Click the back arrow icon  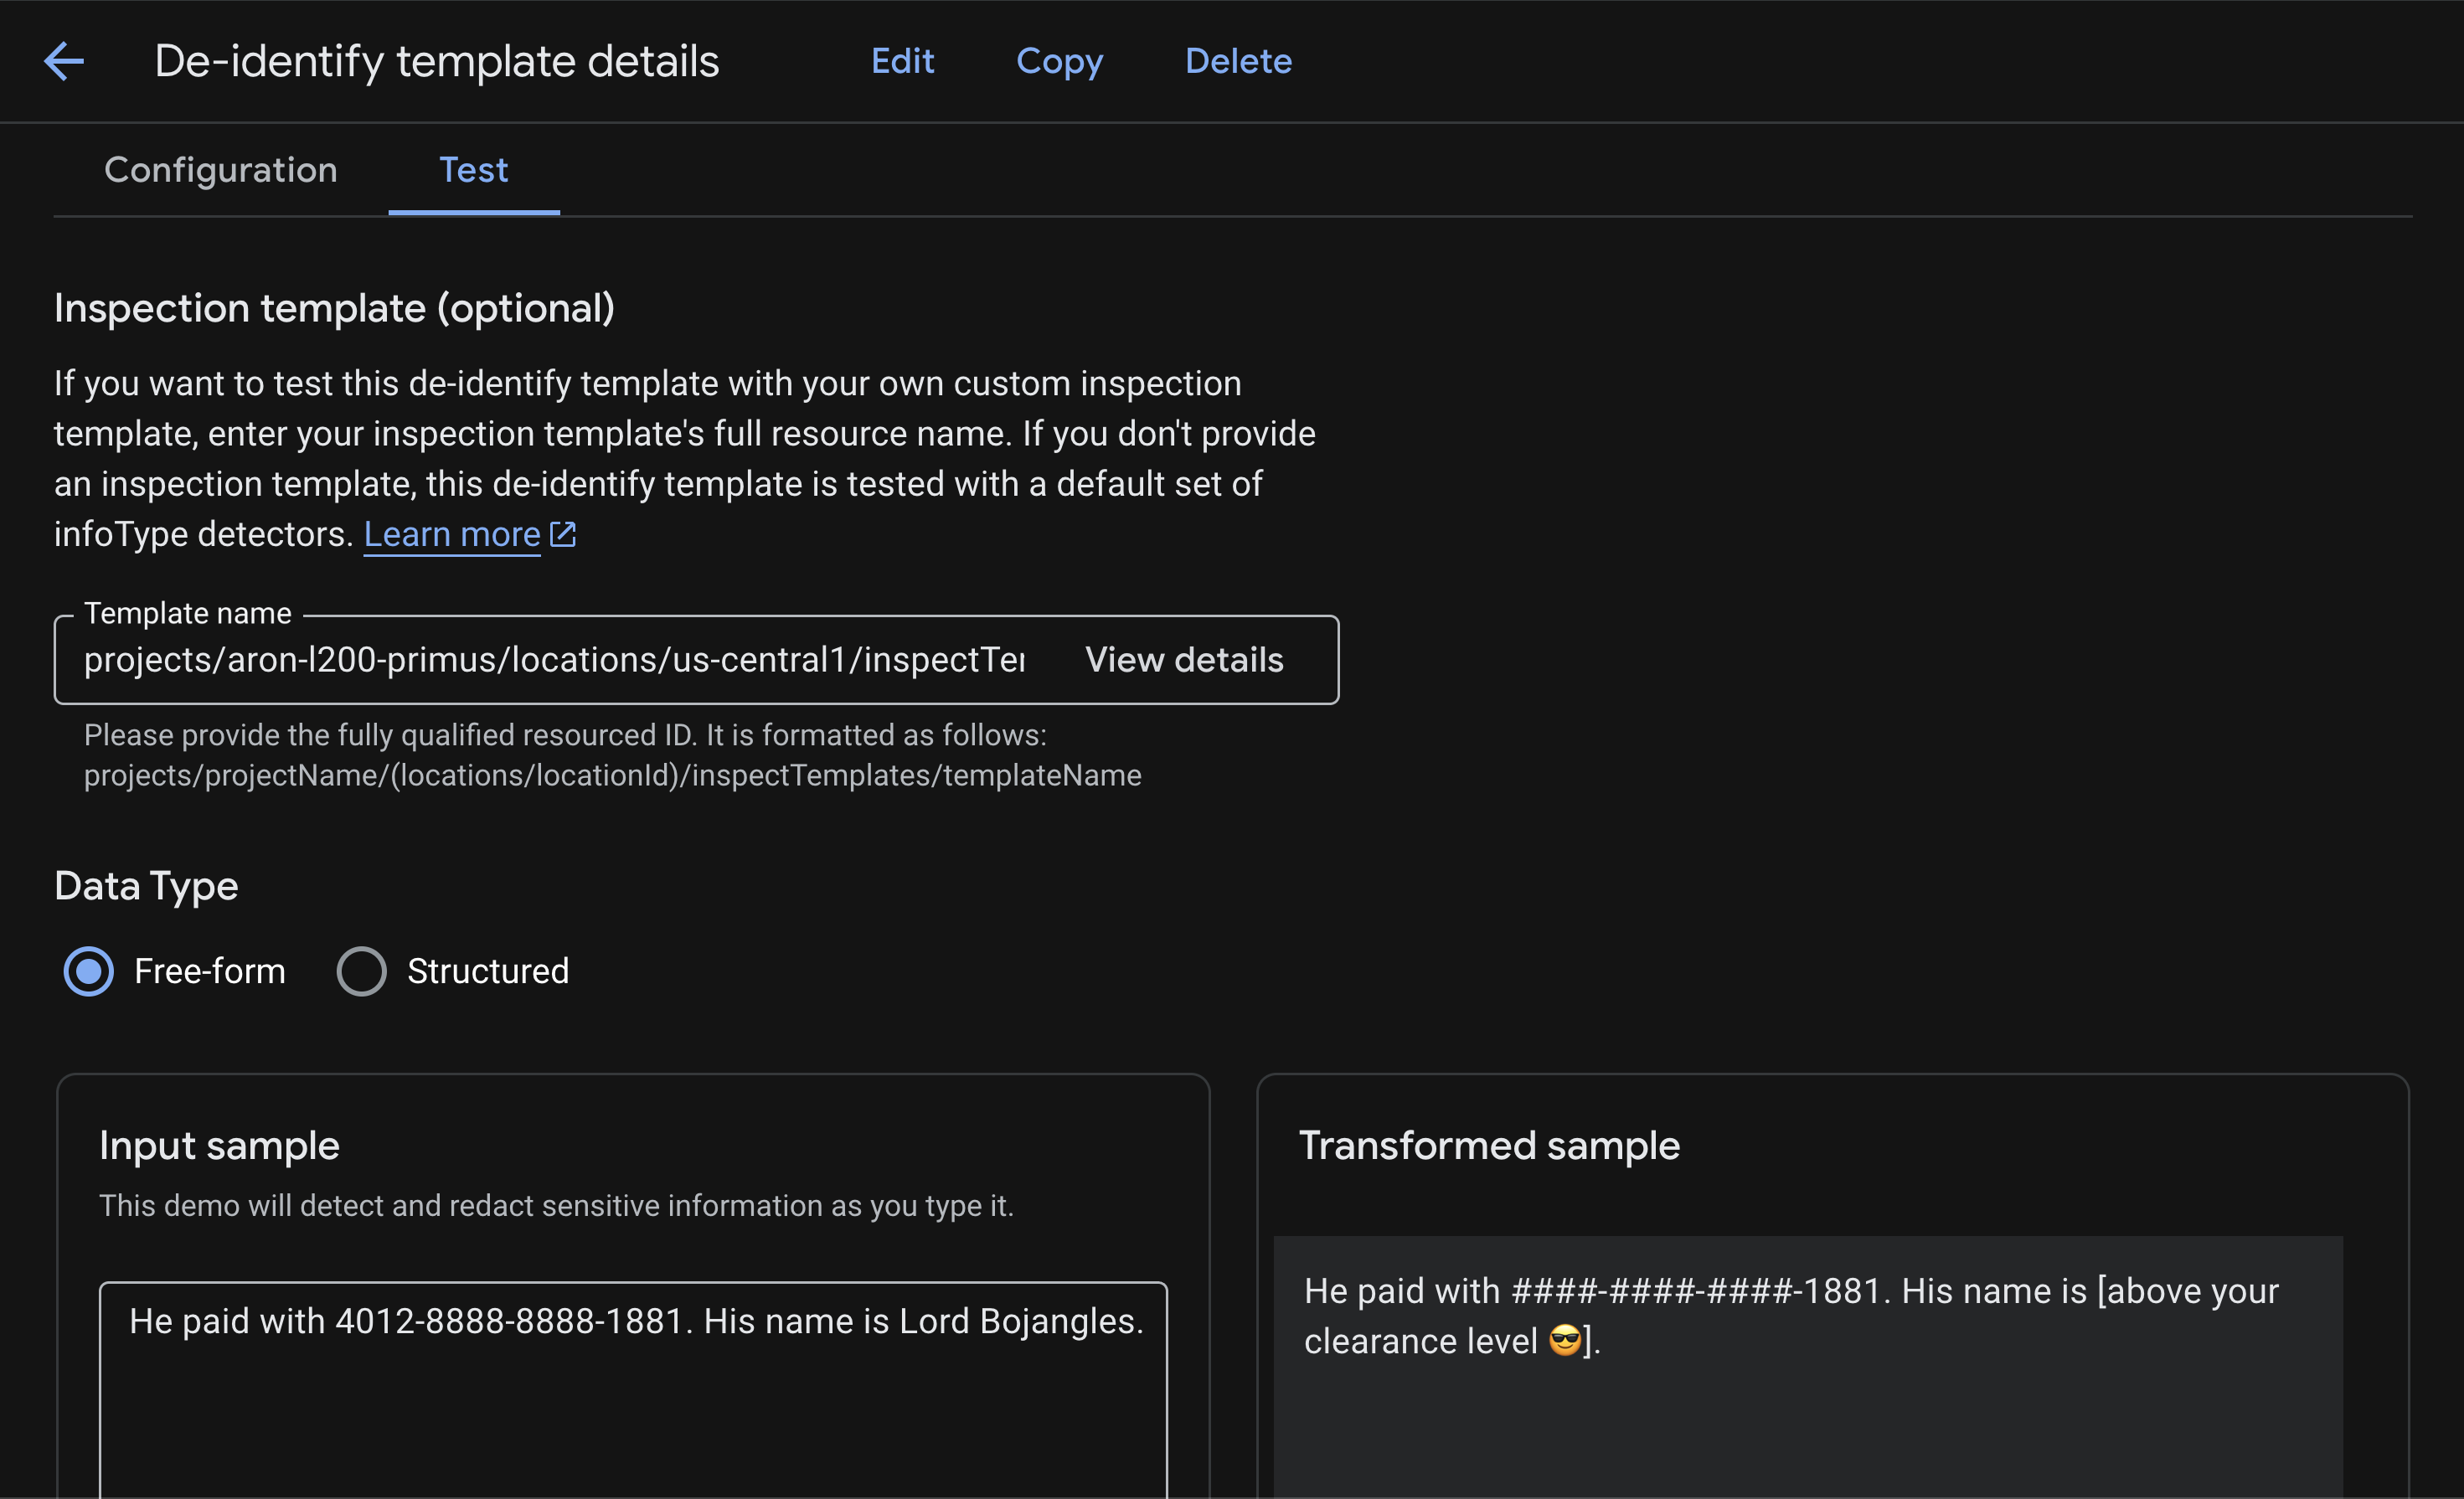point(64,61)
